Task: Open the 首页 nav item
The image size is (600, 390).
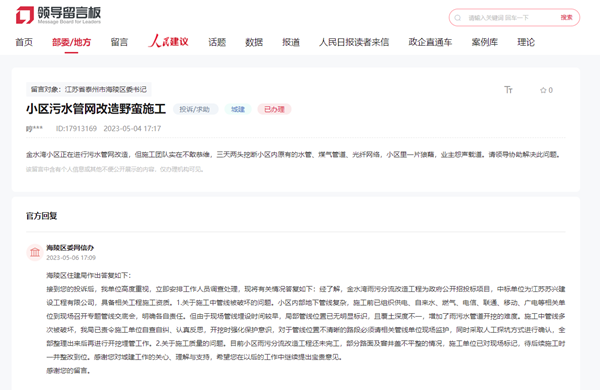Action: [24, 42]
